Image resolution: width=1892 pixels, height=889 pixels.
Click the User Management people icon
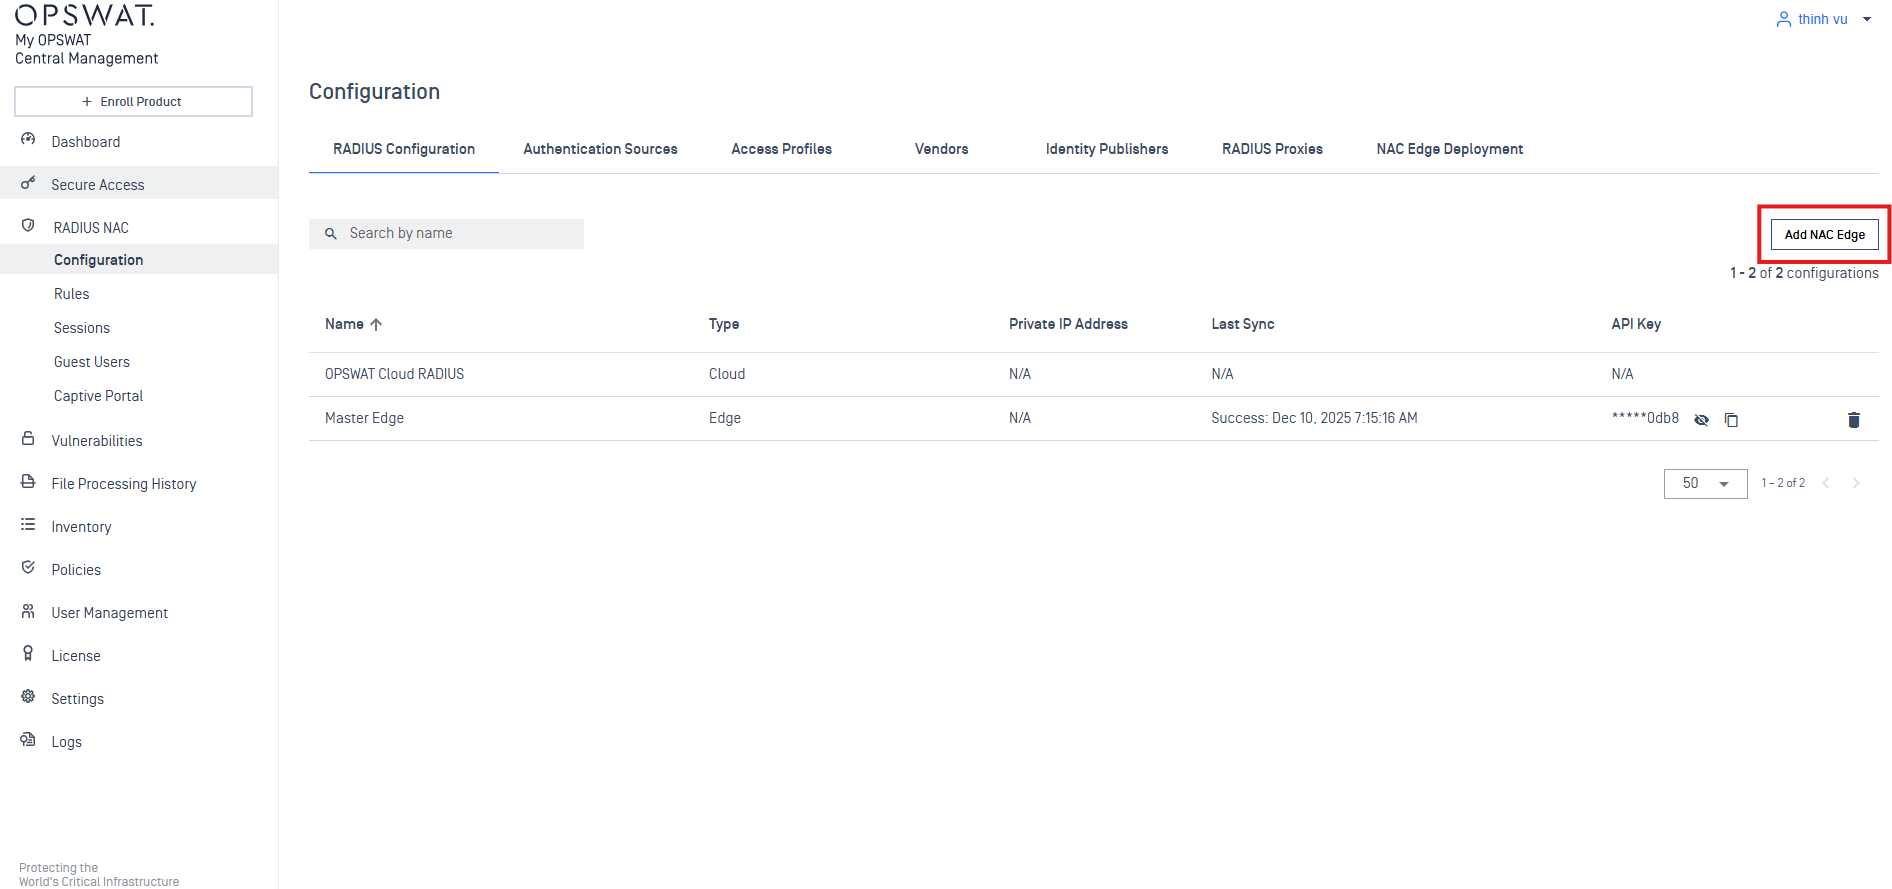point(28,611)
